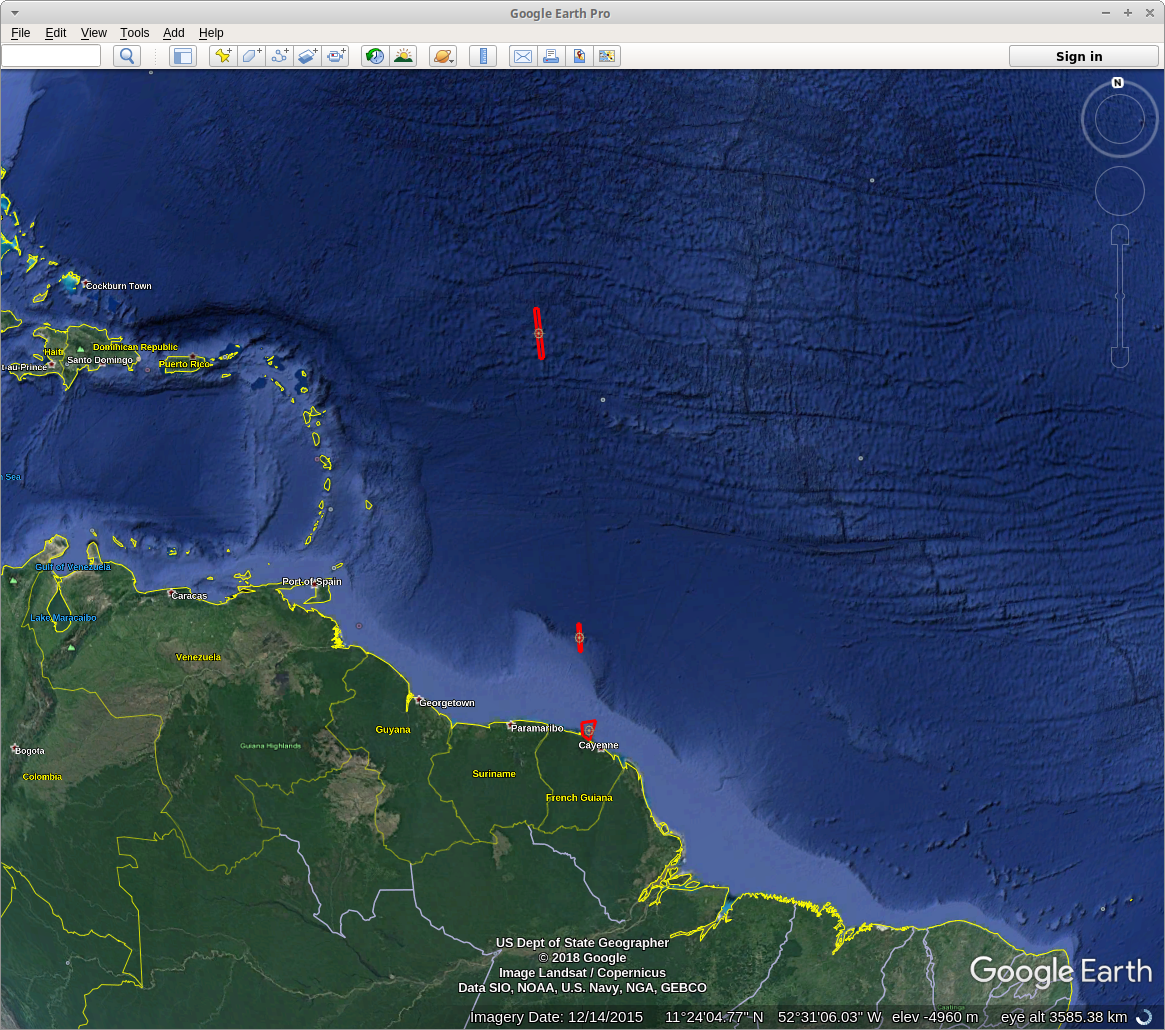Open the Add menu
Screen dimensions: 1165x1030
174,33
